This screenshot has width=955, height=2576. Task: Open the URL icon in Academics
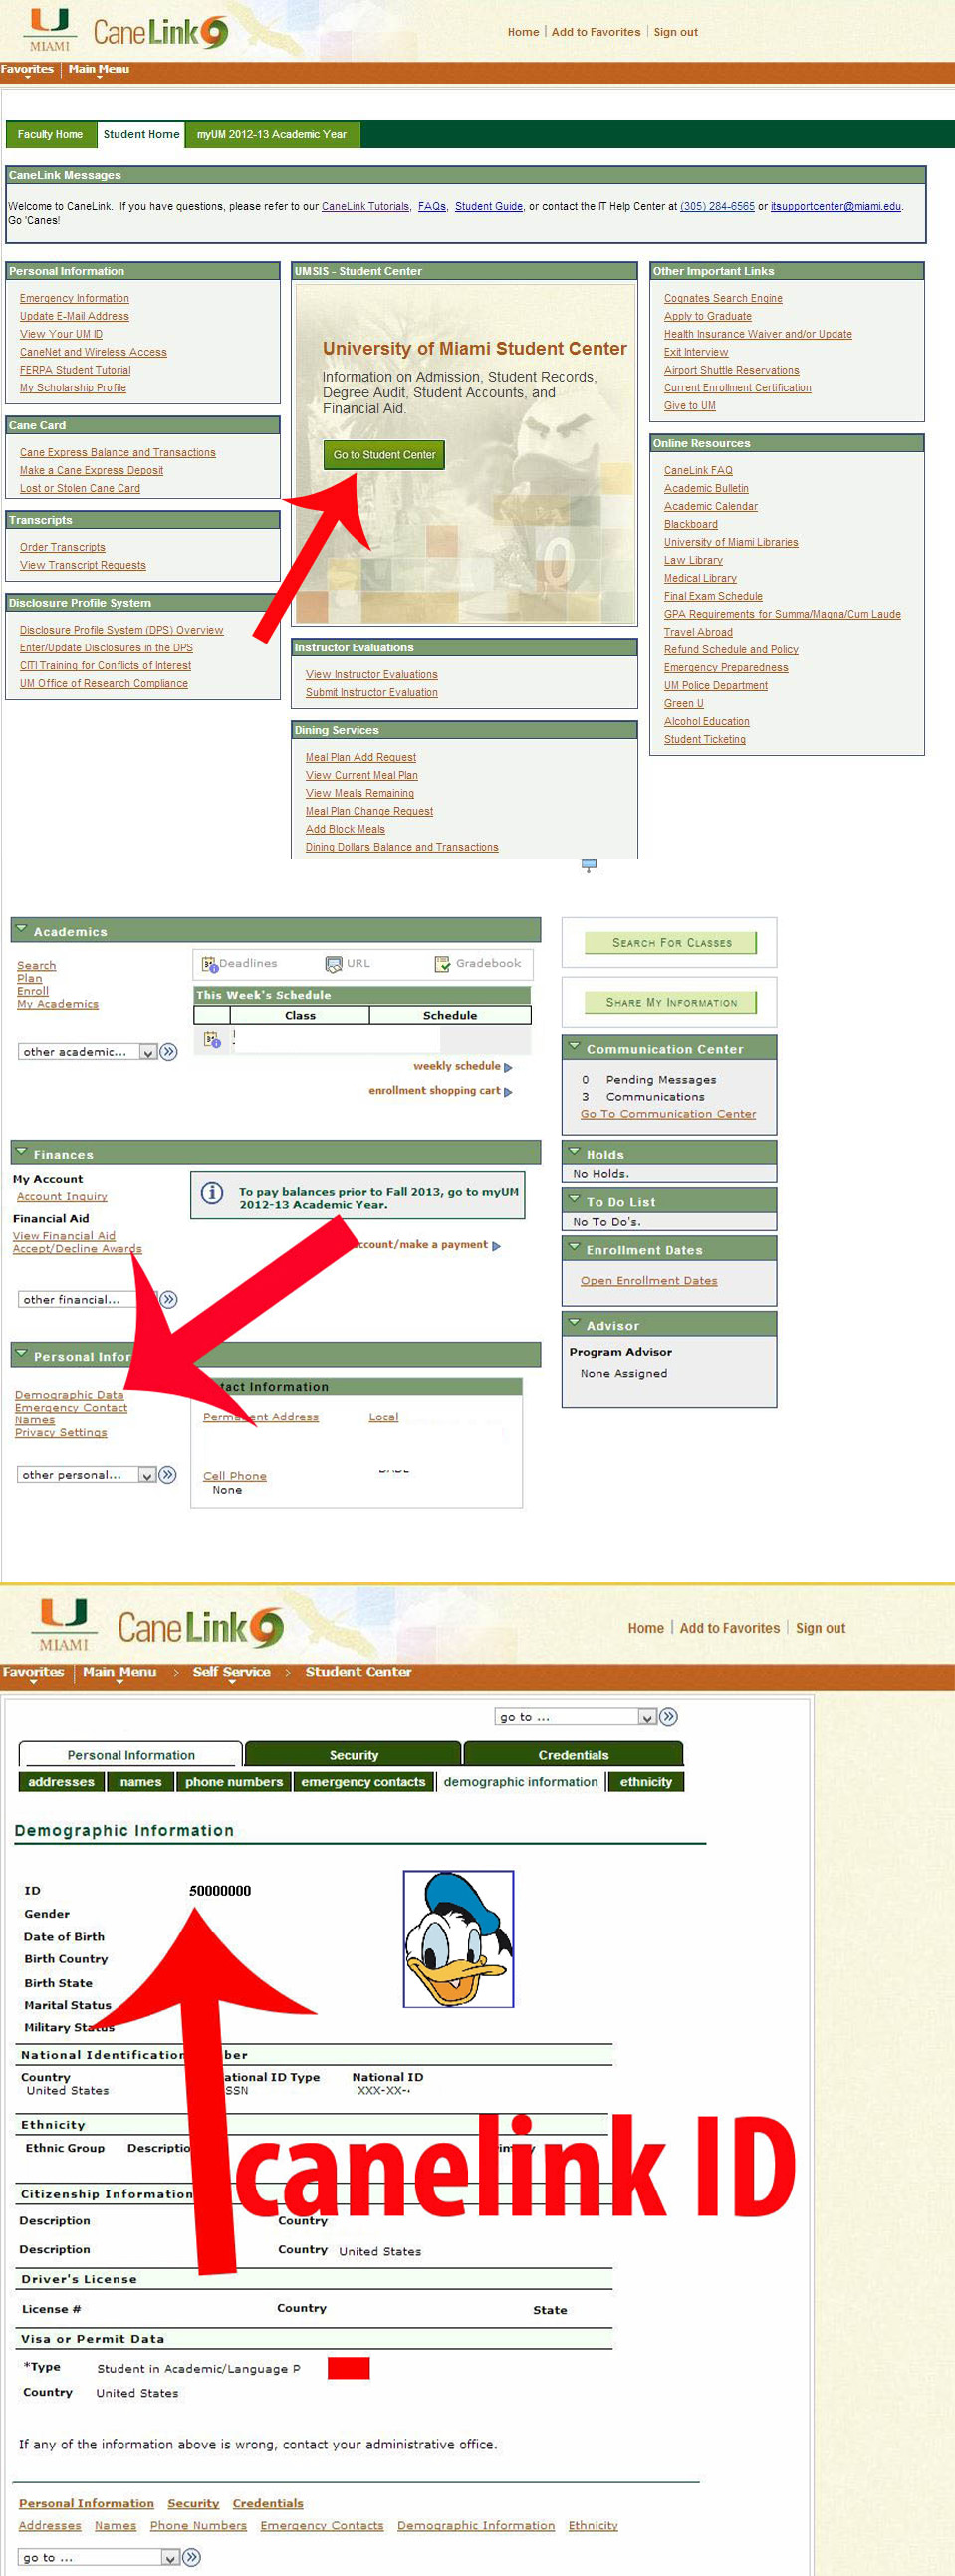[334, 964]
